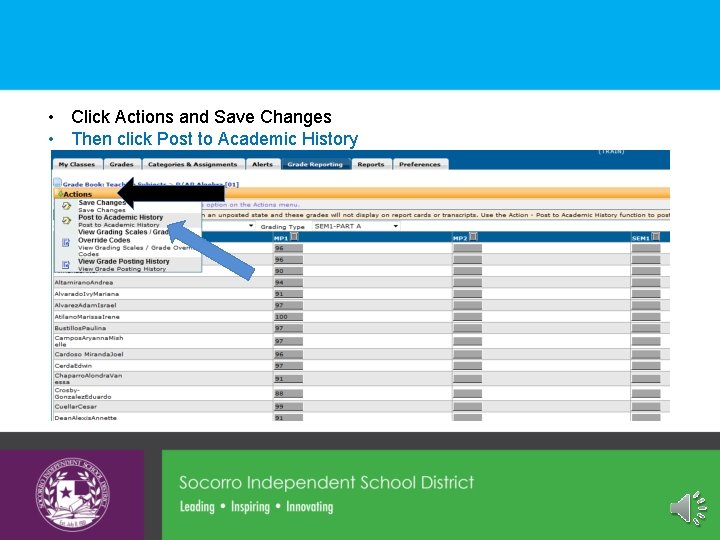720x540 pixels.
Task: Click CerdaEdwin's MP1 grade field
Action: click(288, 366)
